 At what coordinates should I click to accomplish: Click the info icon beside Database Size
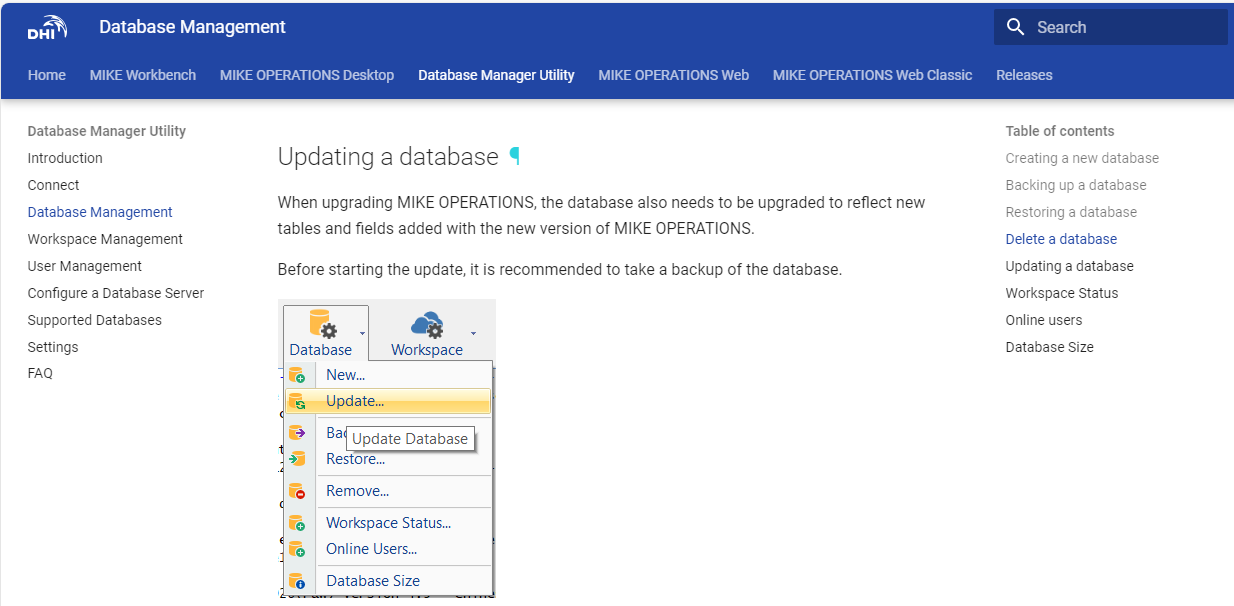click(x=297, y=581)
